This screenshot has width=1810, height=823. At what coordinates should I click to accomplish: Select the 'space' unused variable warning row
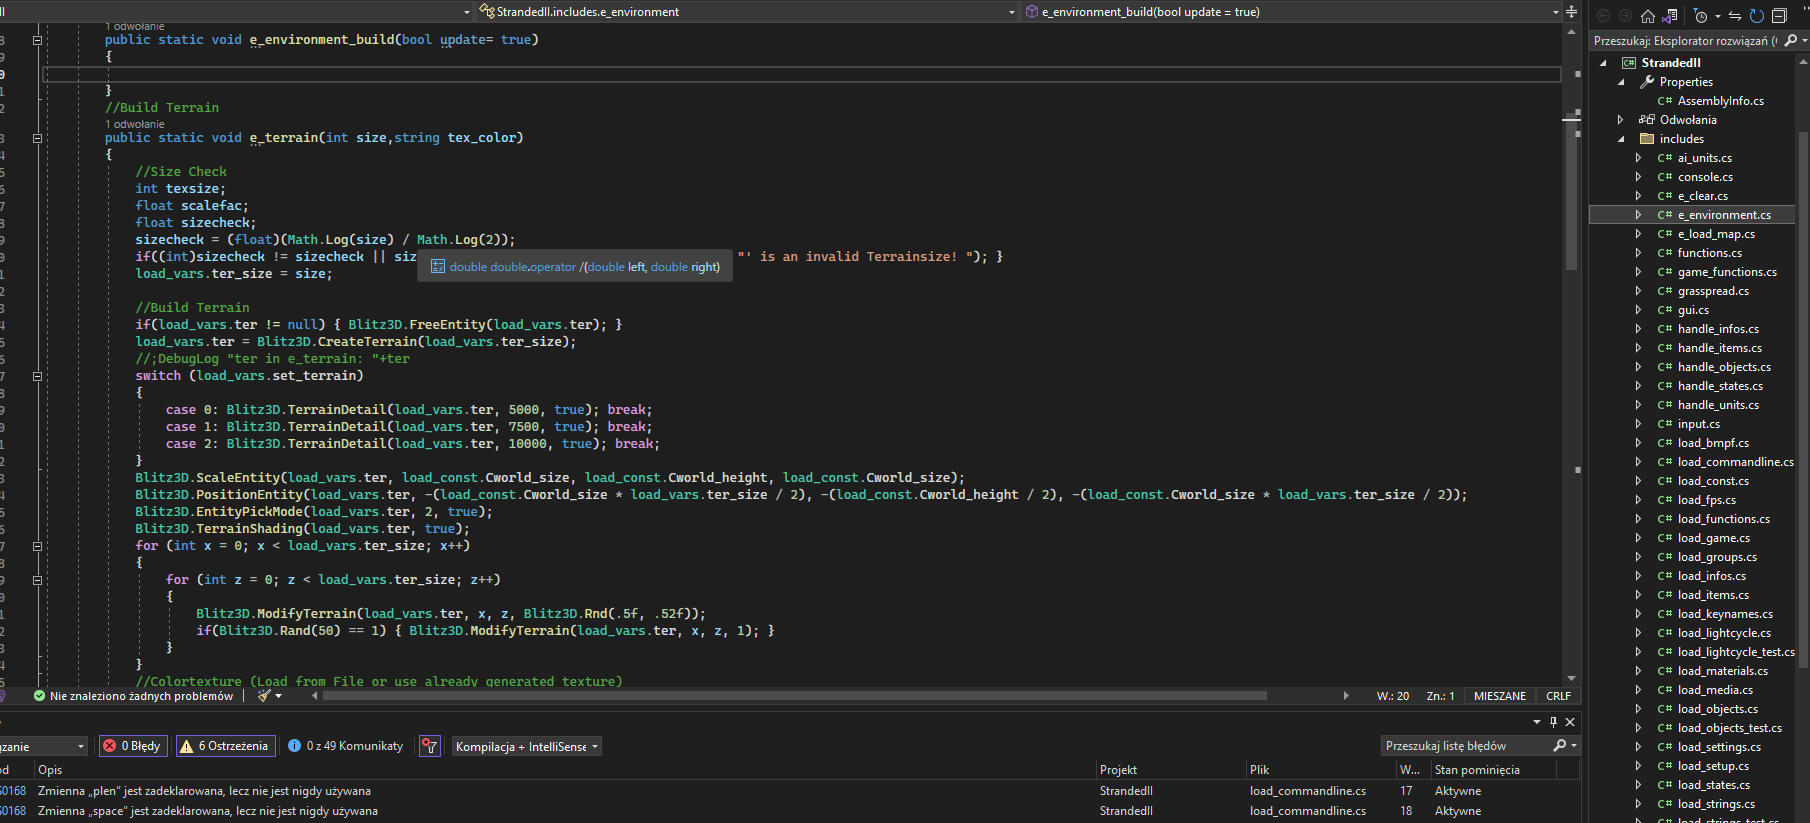pyautogui.click(x=790, y=811)
